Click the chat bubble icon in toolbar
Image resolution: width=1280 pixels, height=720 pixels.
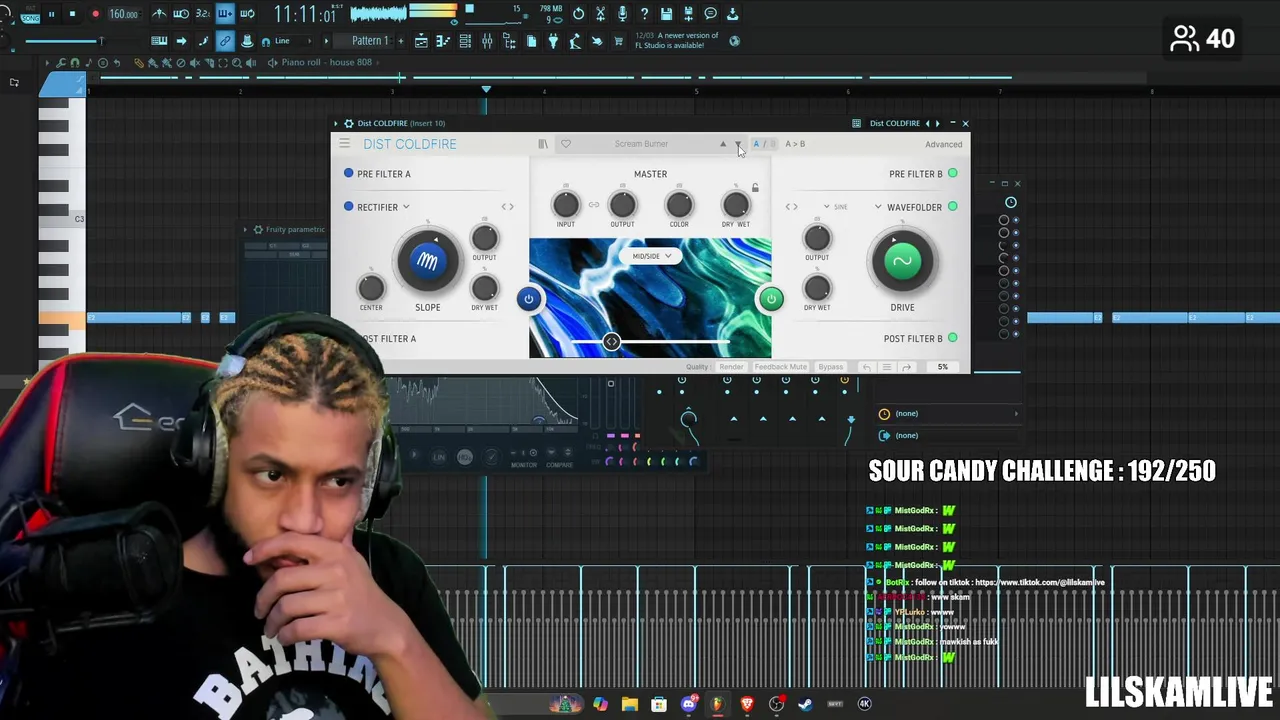pos(710,14)
